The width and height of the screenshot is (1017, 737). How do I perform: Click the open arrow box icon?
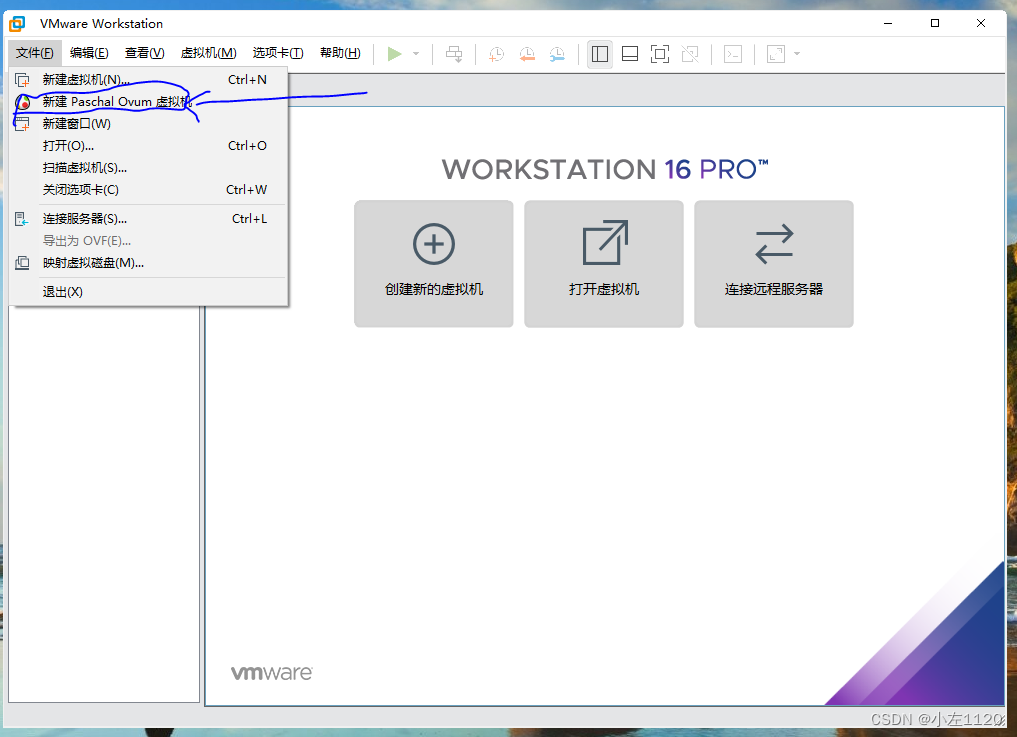[x=604, y=243]
